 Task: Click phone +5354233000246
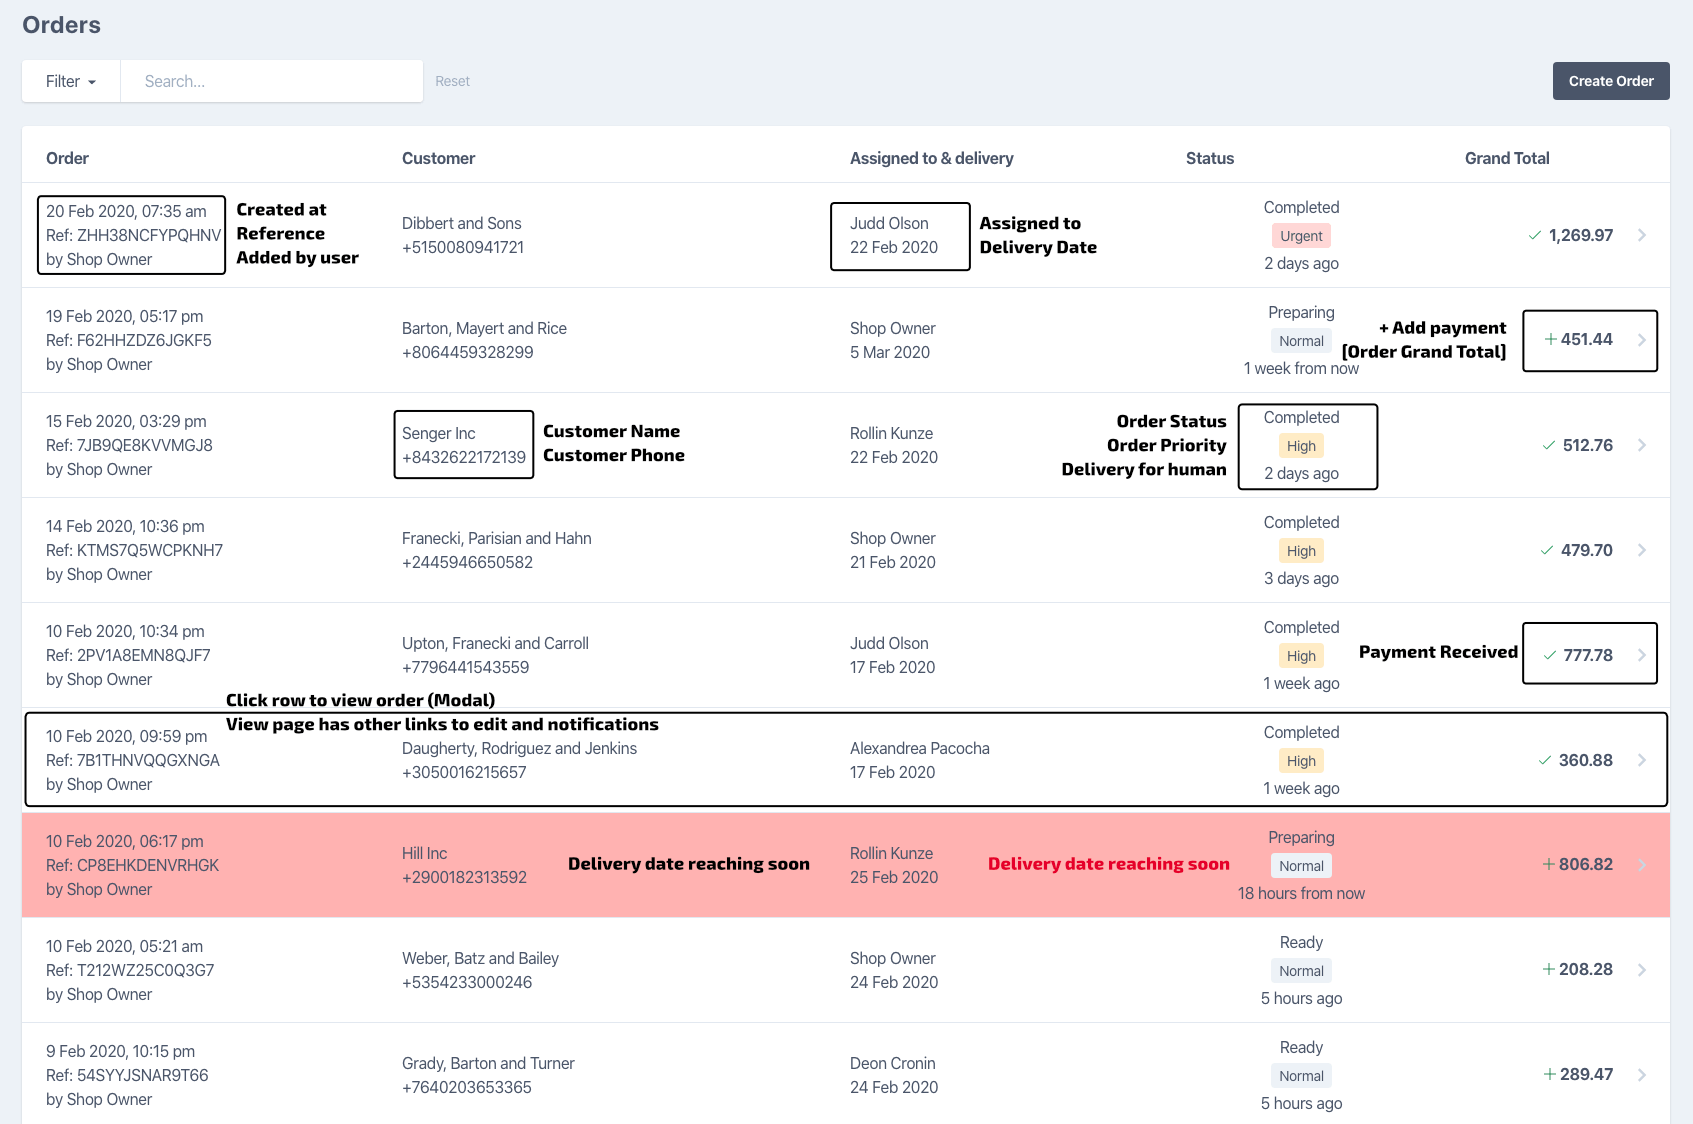[x=467, y=982]
